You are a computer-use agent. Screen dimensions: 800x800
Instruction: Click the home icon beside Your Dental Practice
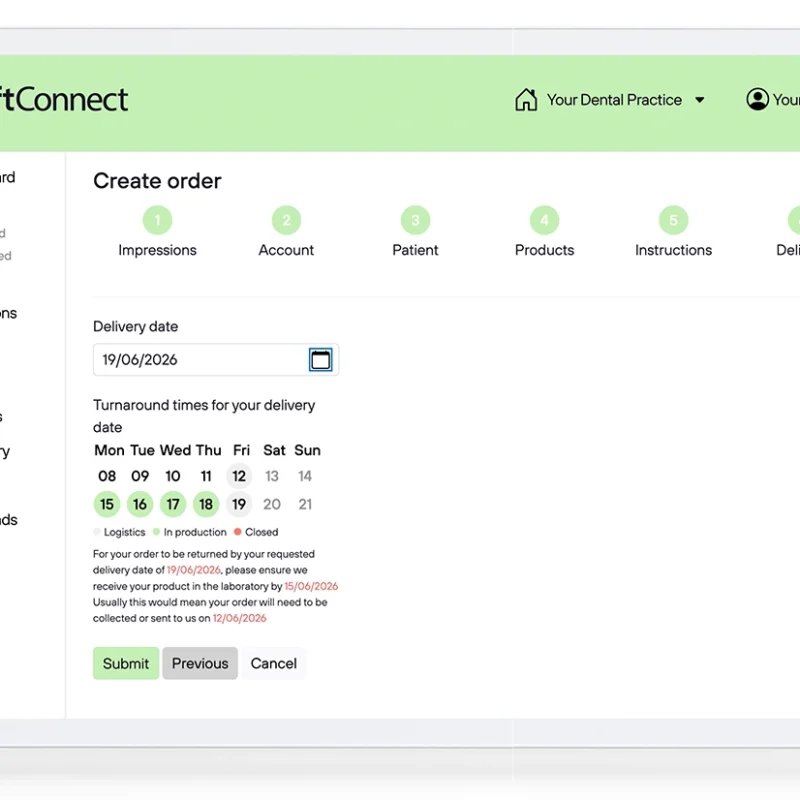(526, 99)
